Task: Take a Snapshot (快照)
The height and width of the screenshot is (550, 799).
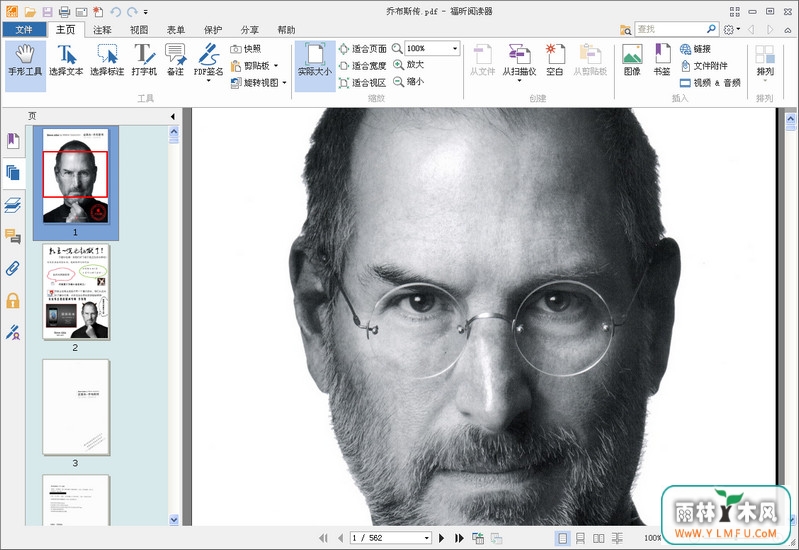Action: click(x=246, y=49)
